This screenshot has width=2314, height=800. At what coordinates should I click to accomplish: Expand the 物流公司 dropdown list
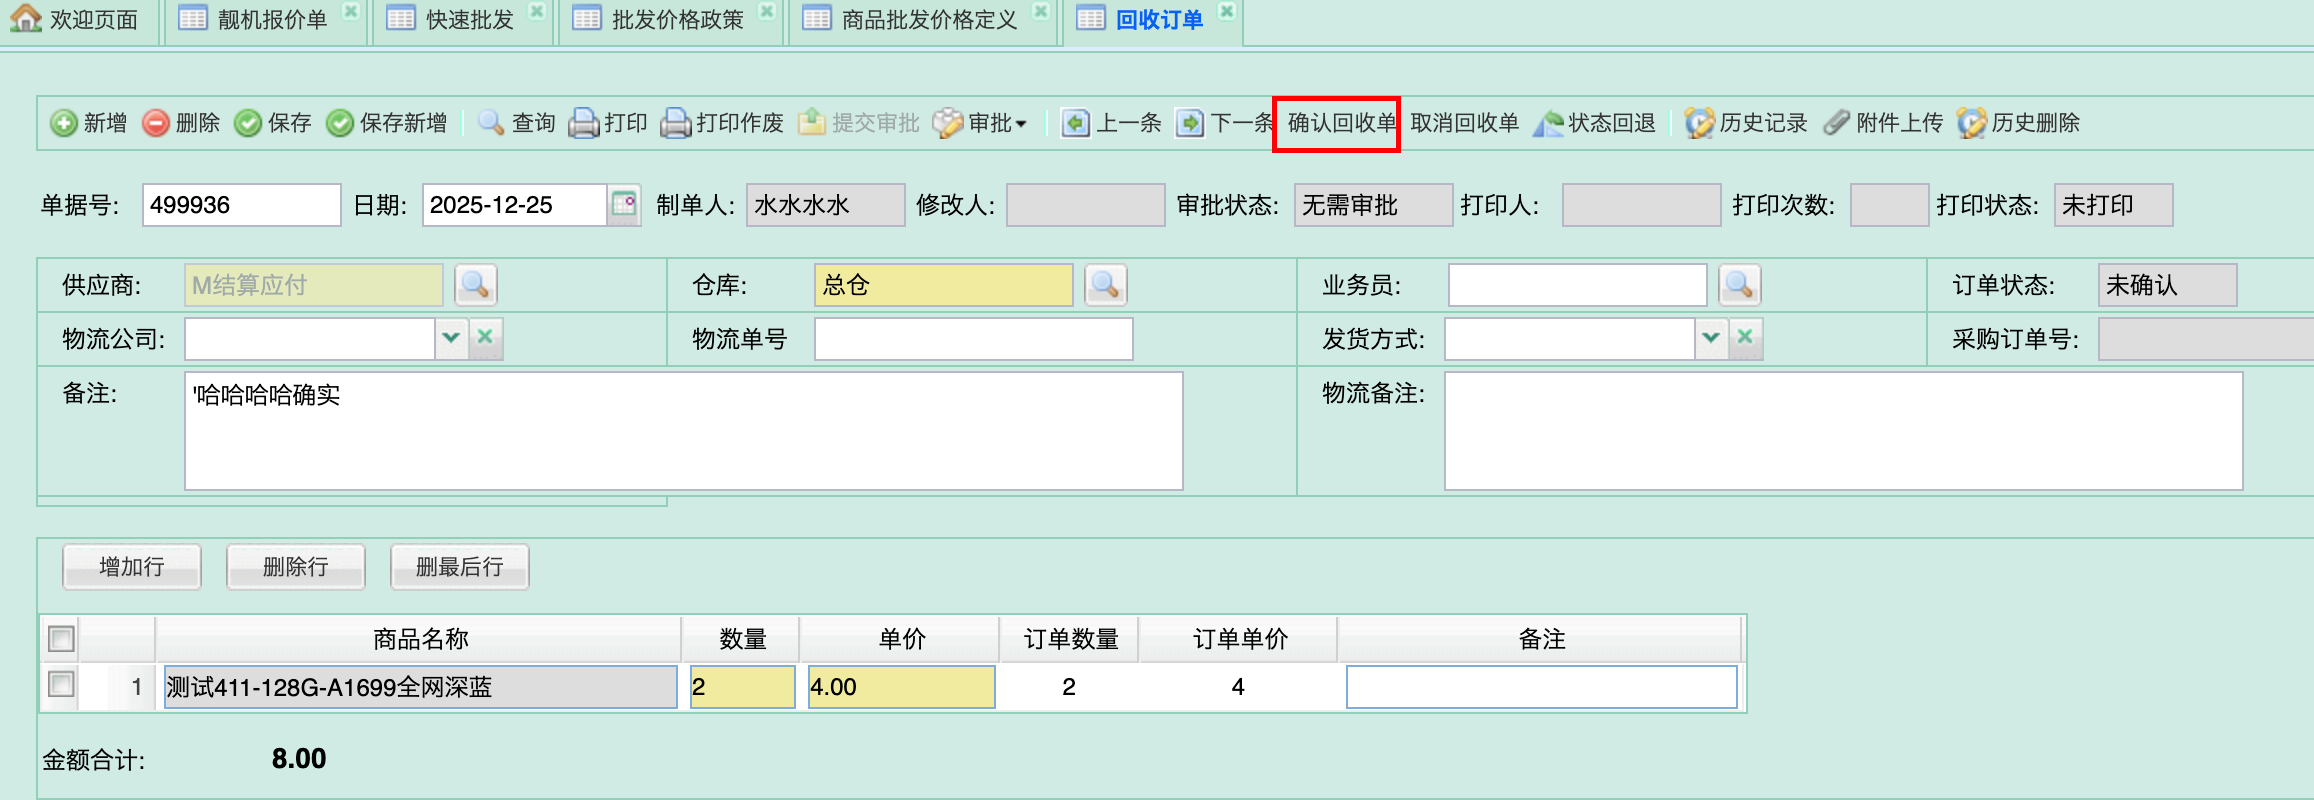pyautogui.click(x=451, y=338)
